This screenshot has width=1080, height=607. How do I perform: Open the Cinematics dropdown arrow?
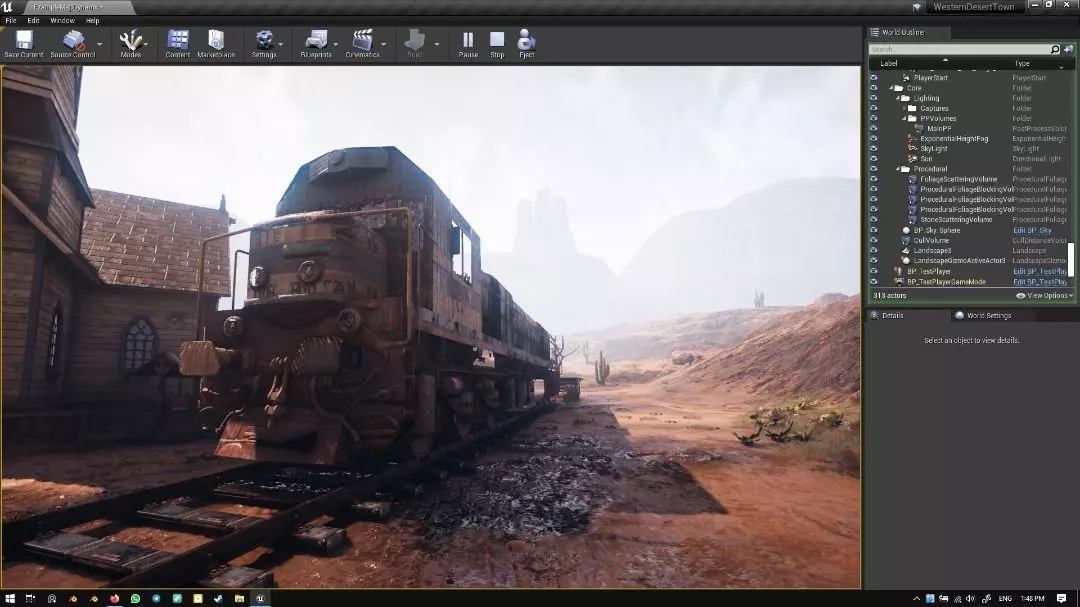coord(384,44)
